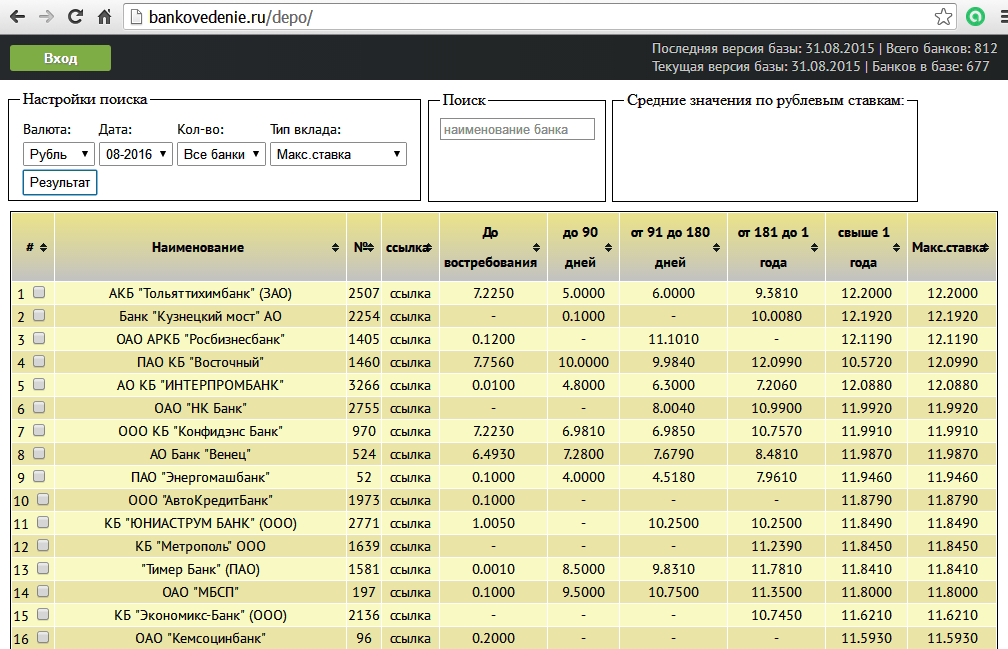Check the ПАО КБ "Восточный" row box

pos(39,362)
